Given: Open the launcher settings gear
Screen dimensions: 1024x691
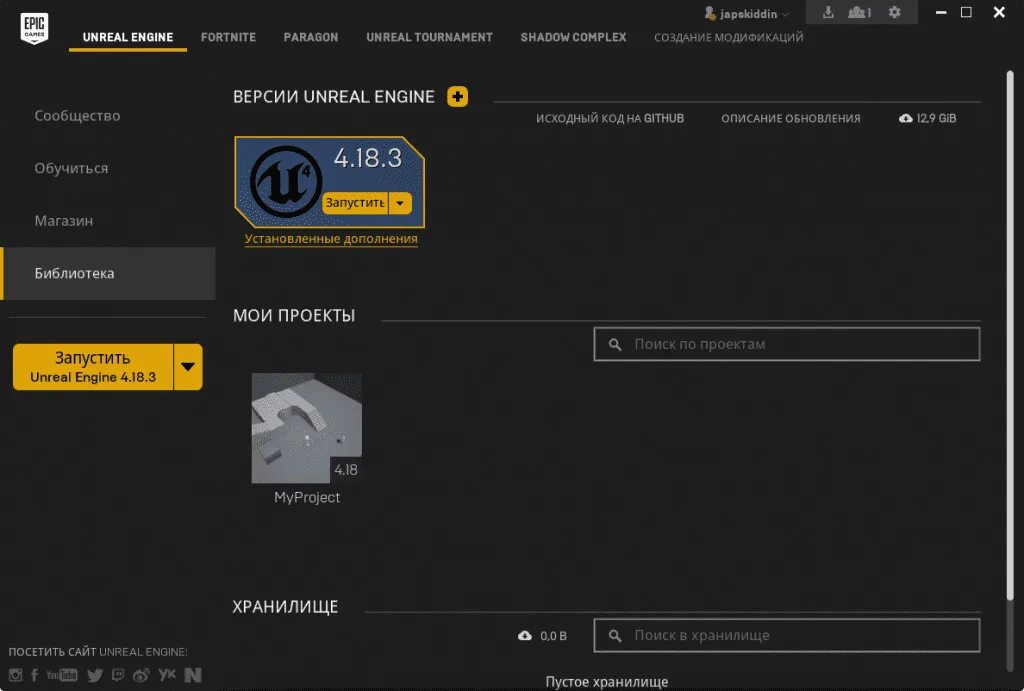Looking at the screenshot, I should (895, 12).
